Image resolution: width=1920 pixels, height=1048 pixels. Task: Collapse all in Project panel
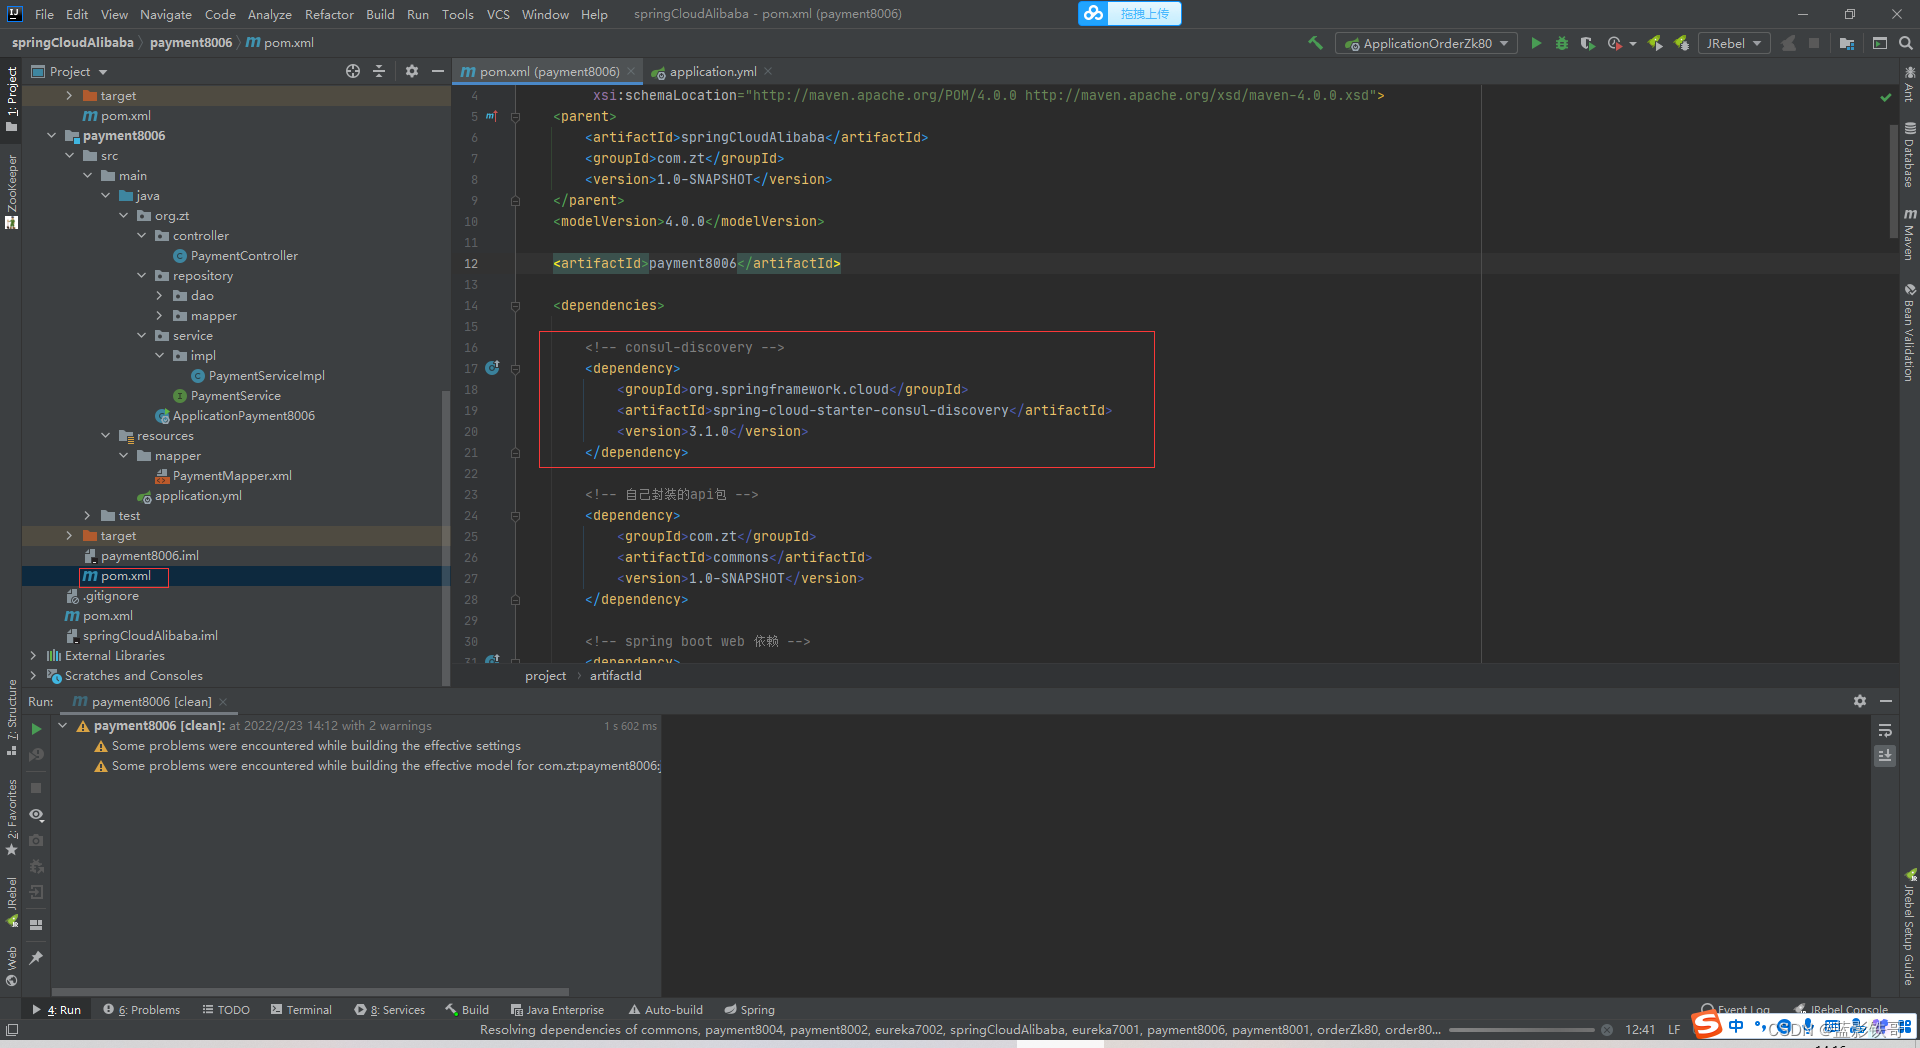[x=379, y=71]
